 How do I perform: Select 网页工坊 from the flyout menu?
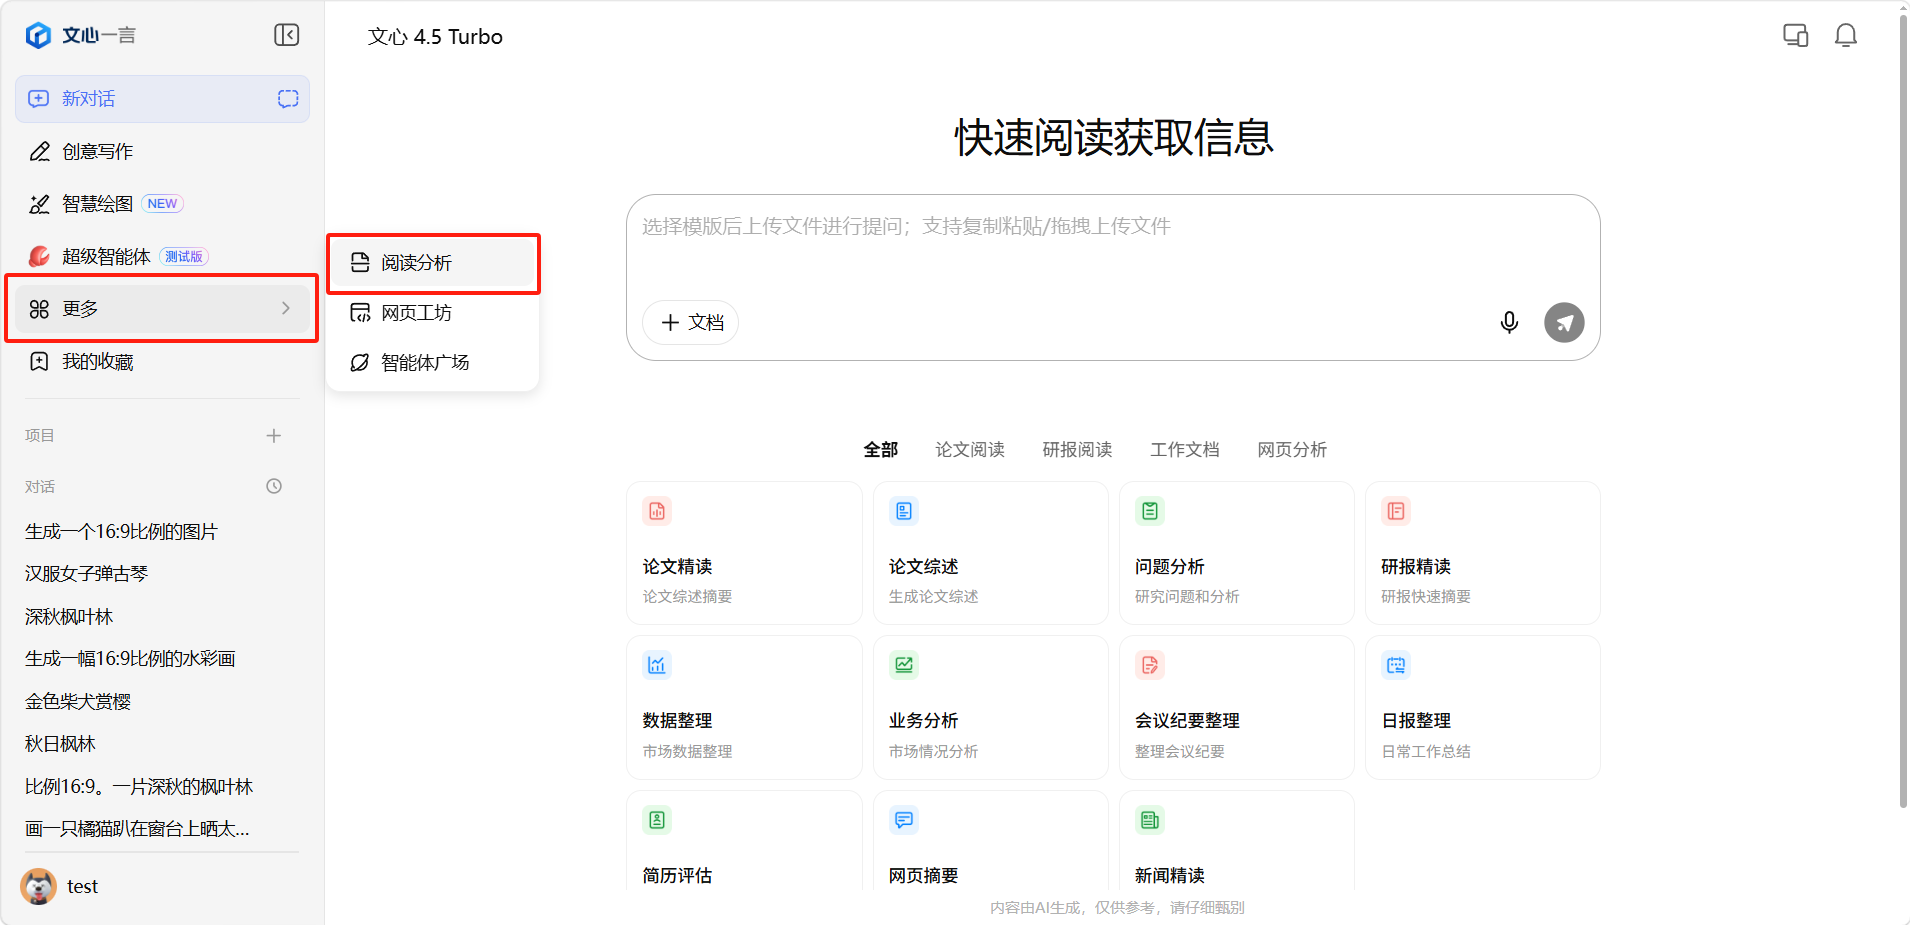pos(433,313)
